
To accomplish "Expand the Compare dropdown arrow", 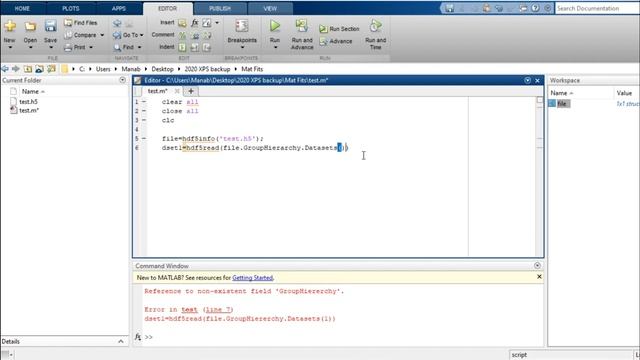I will (102, 35).
